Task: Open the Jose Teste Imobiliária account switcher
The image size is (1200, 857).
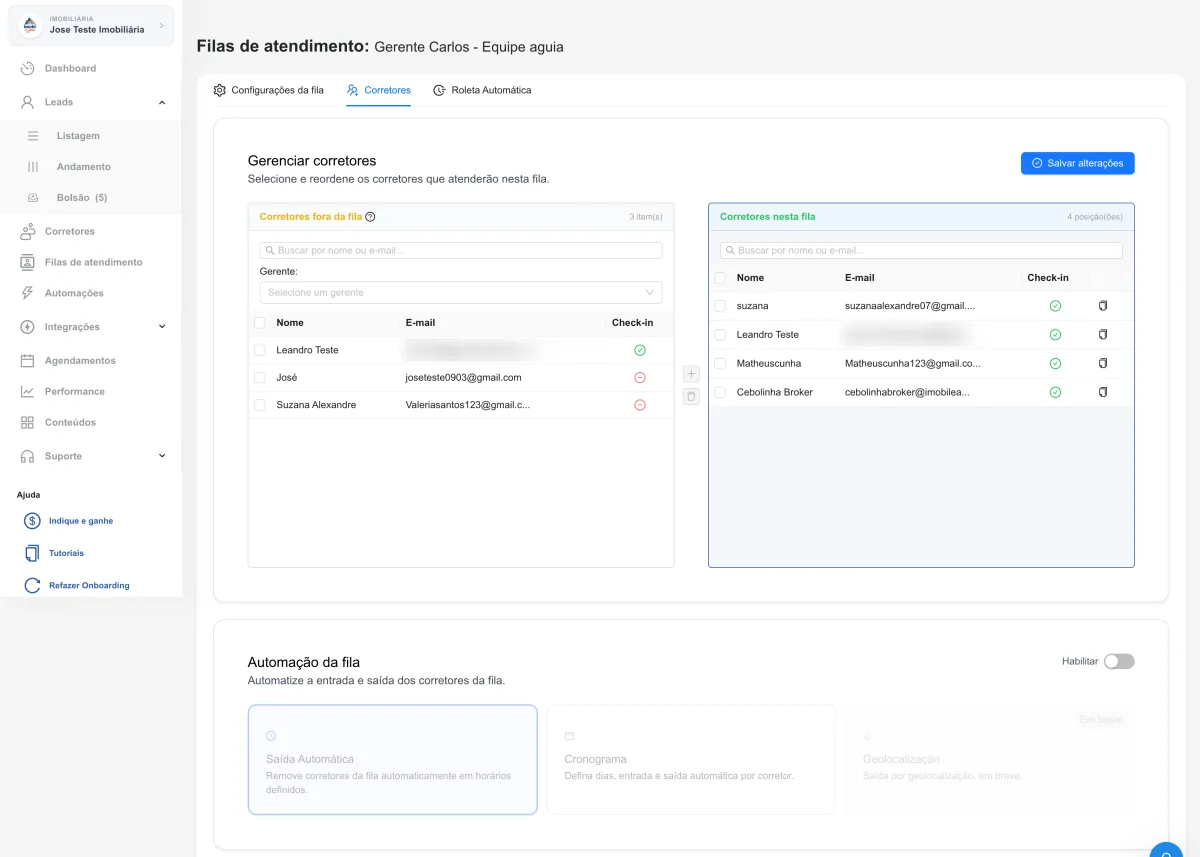Action: pos(92,25)
